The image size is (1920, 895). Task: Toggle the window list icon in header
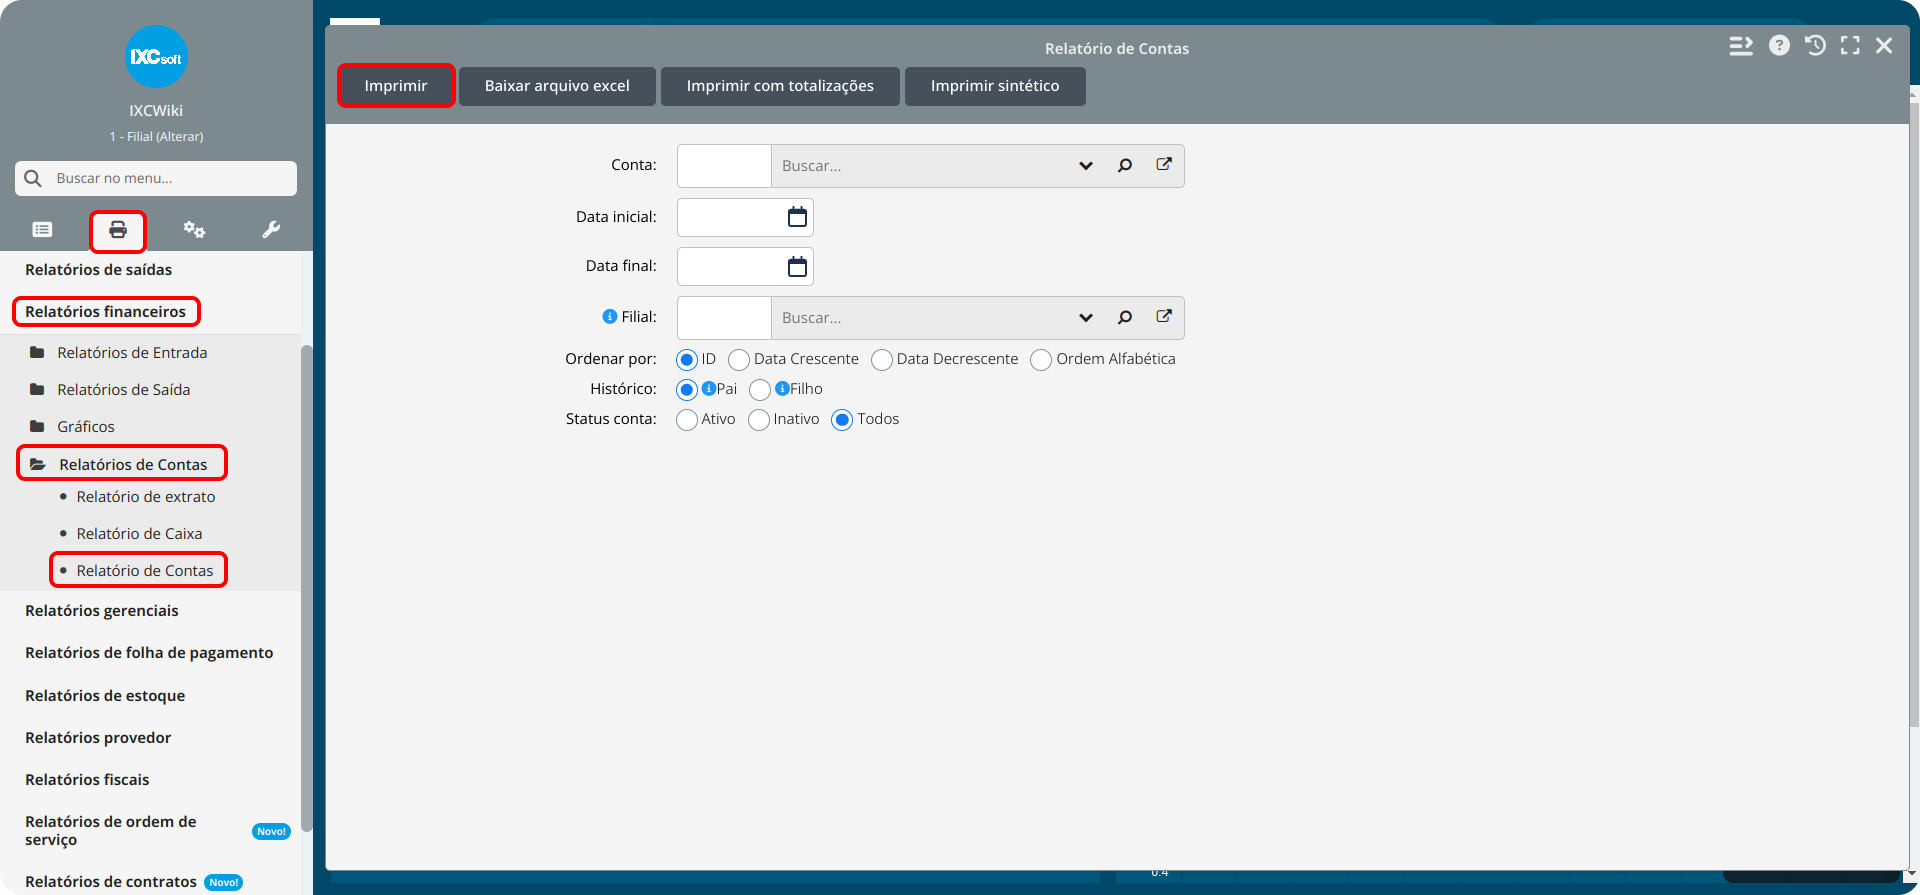pyautogui.click(x=1741, y=46)
